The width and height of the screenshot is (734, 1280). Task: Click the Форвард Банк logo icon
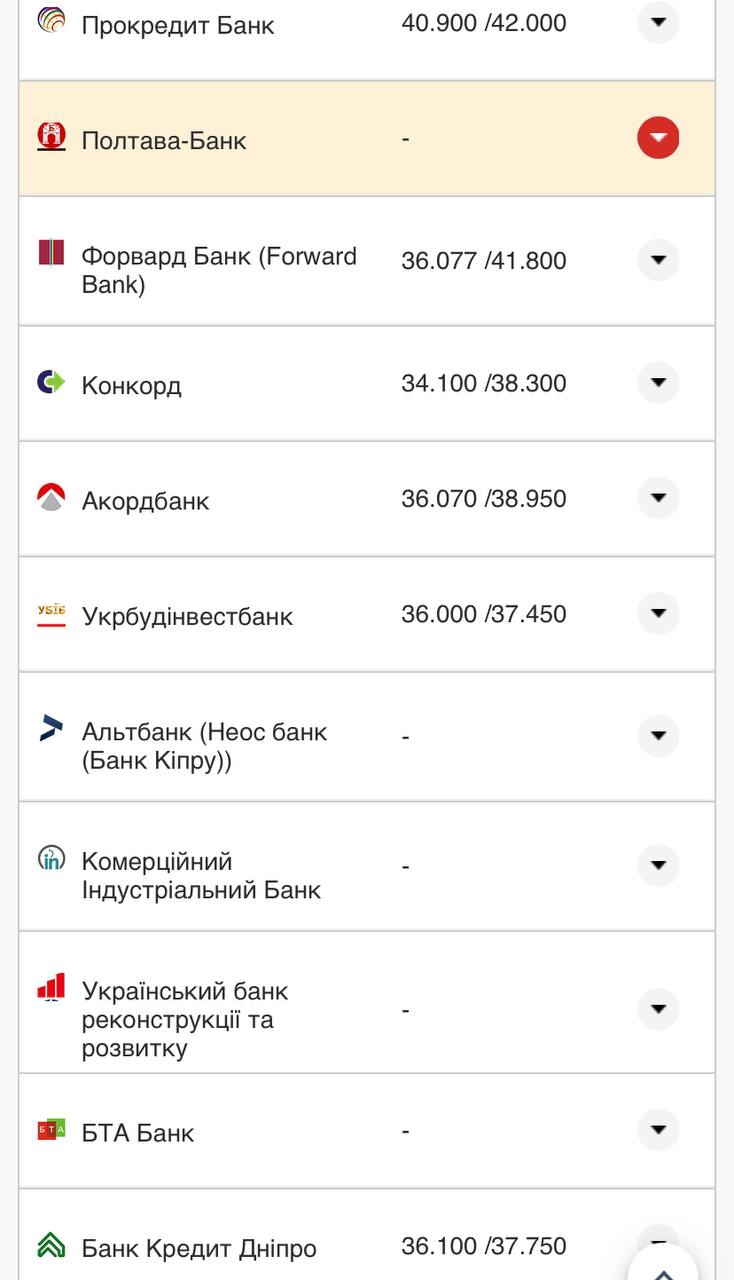(51, 252)
